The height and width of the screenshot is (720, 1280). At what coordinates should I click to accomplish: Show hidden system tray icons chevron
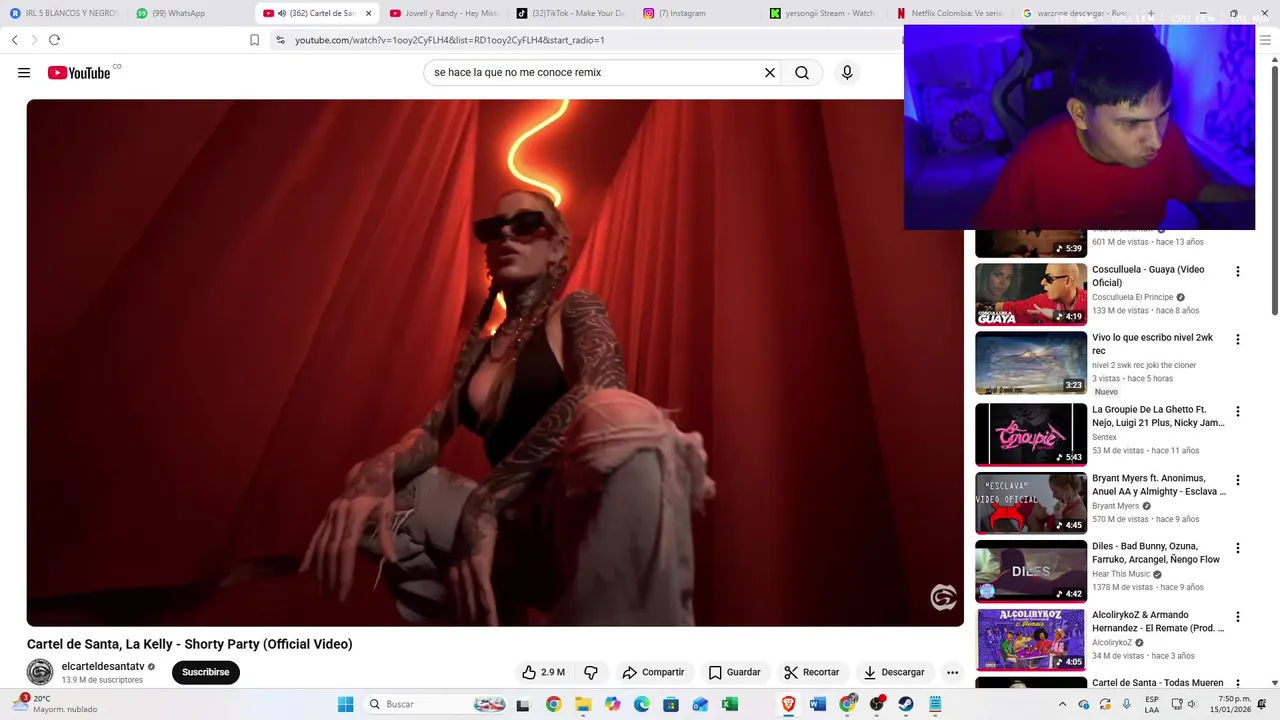point(1063,704)
